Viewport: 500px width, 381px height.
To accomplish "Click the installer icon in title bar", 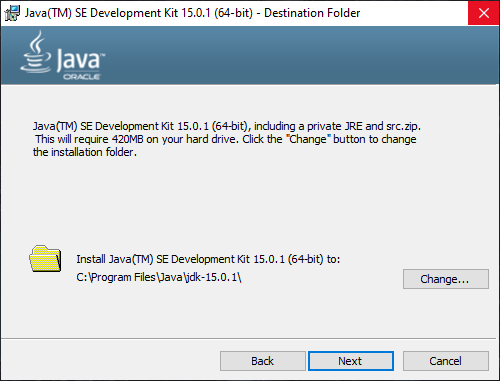I will coord(12,13).
